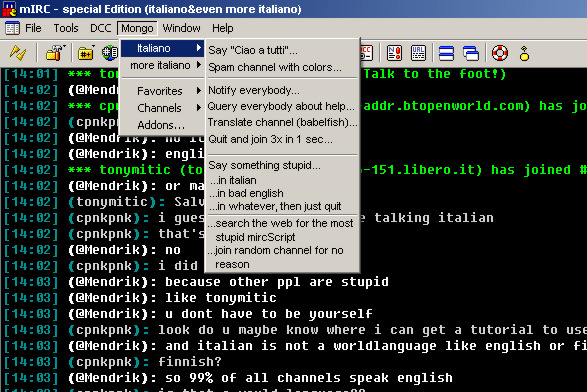Expand the Favorites submenu
Image resolution: width=587 pixels, height=392 pixels.
tap(162, 91)
